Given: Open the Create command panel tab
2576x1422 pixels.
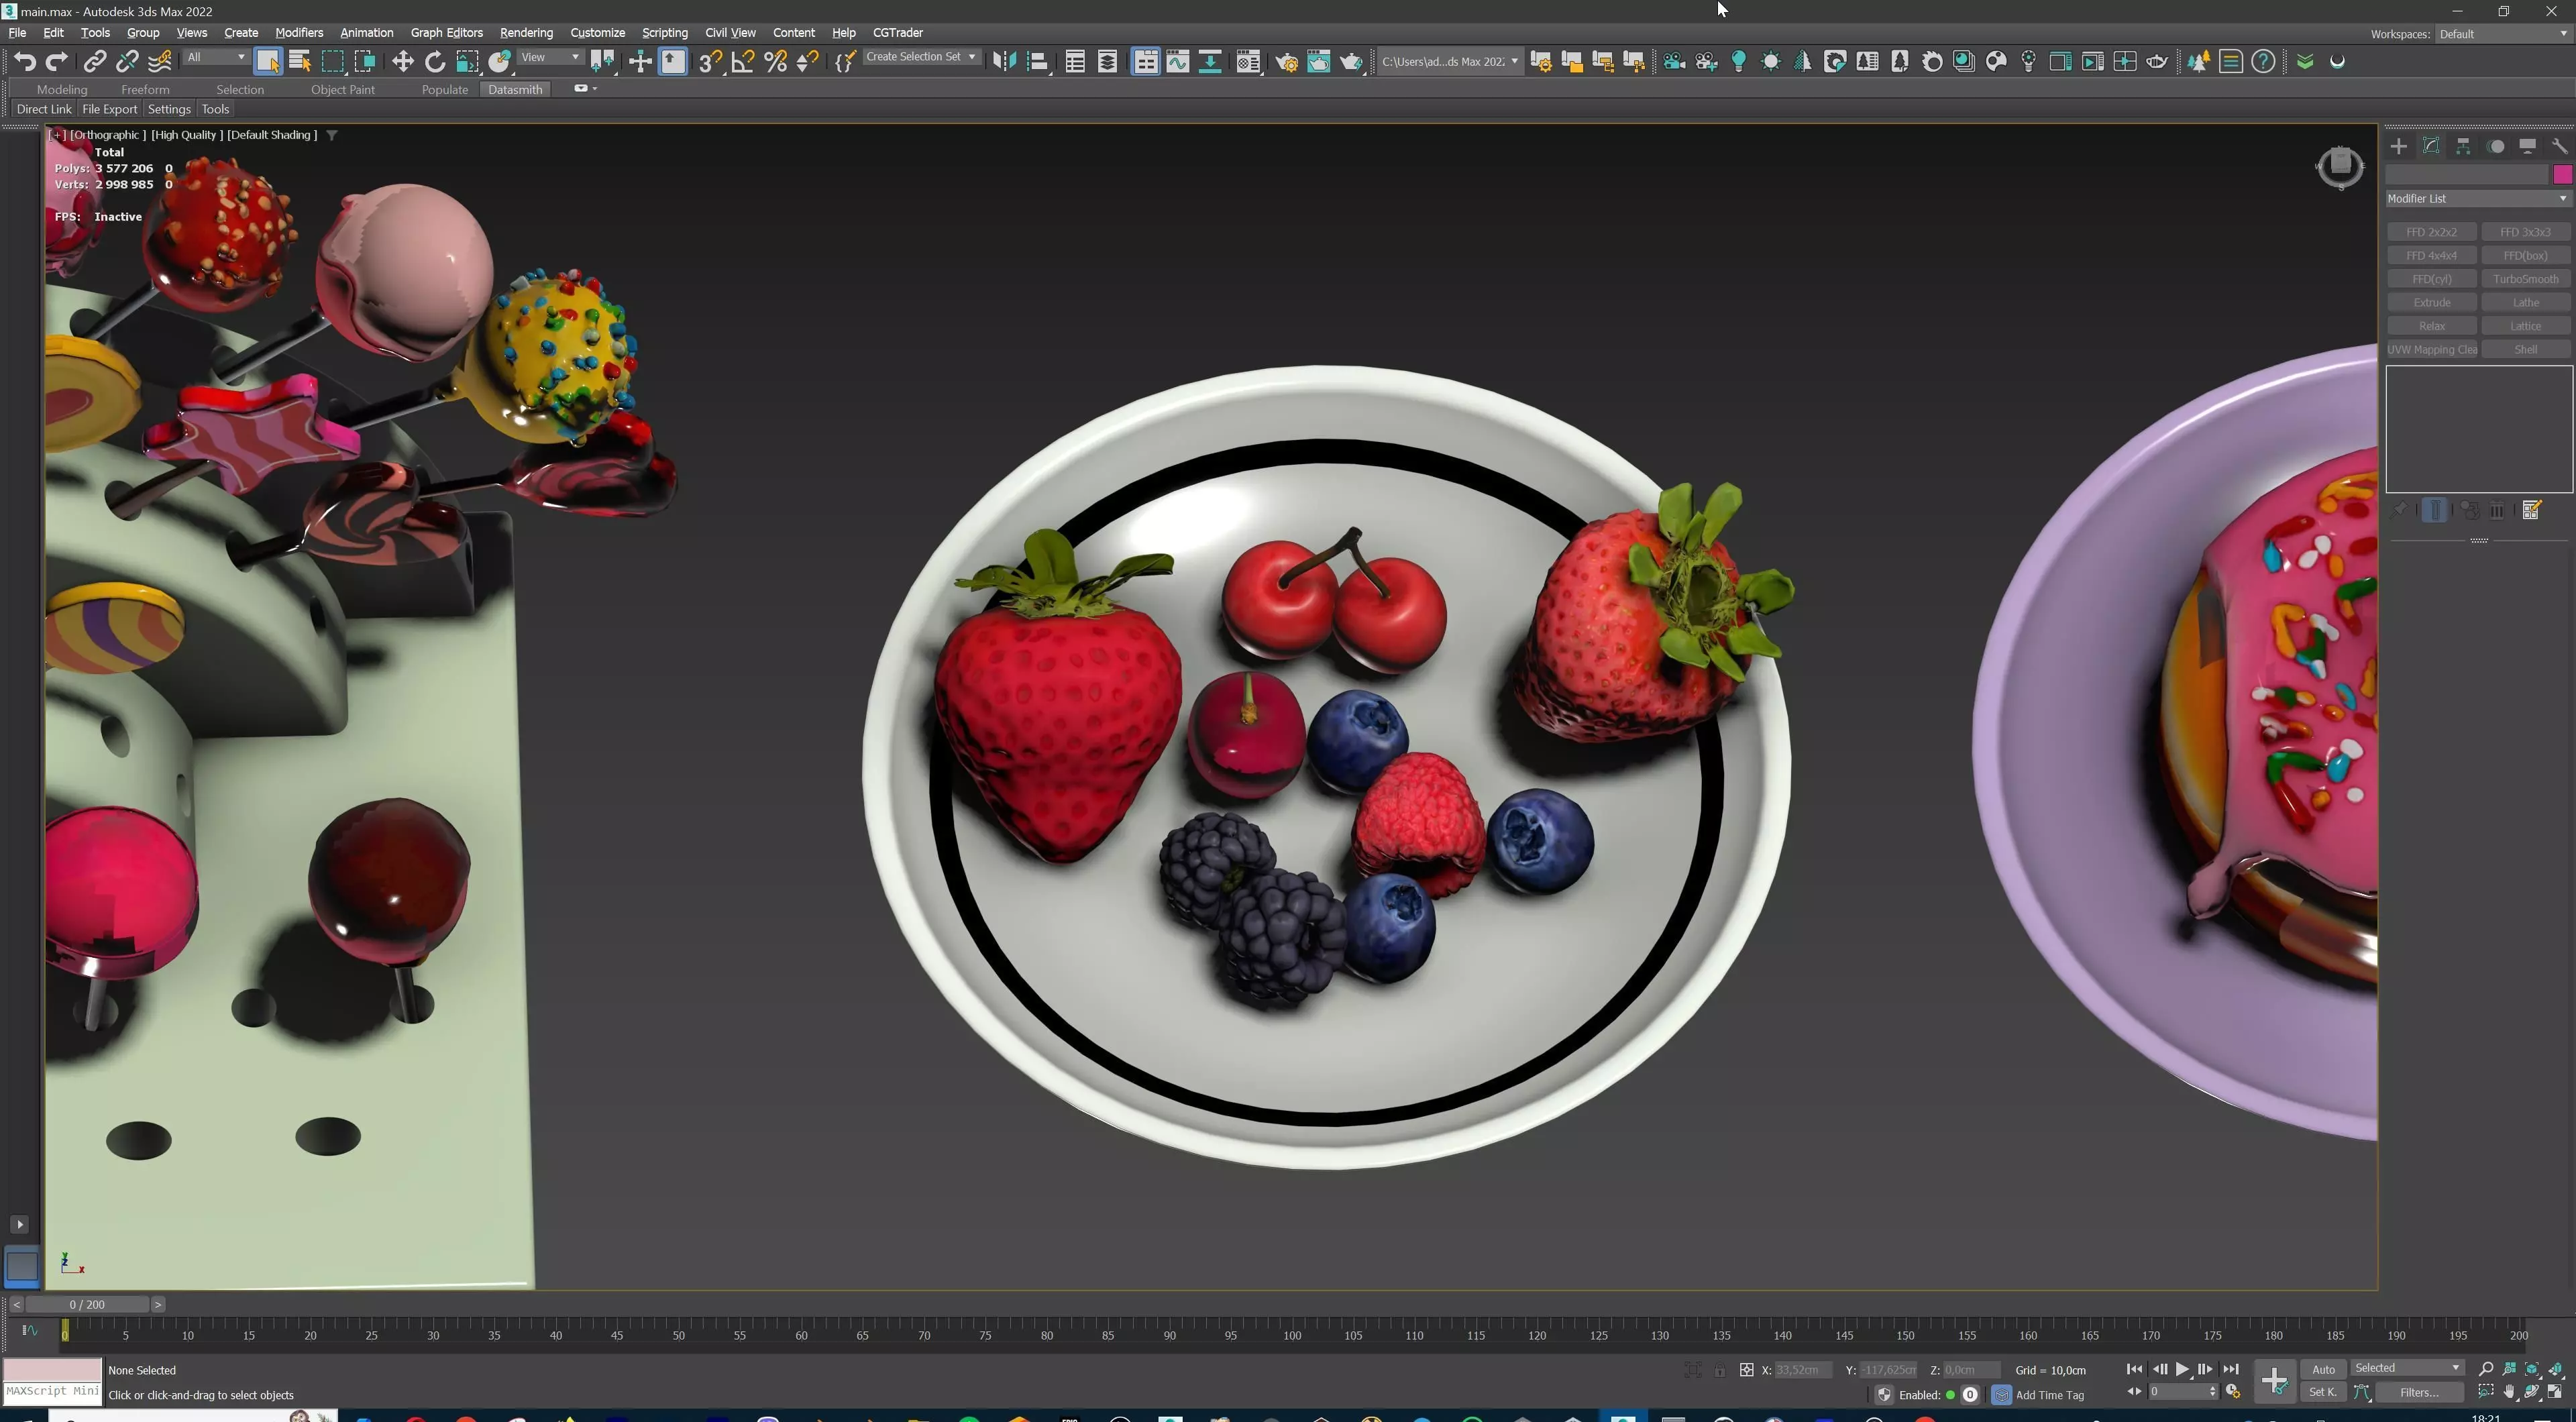Looking at the screenshot, I should 2399,146.
